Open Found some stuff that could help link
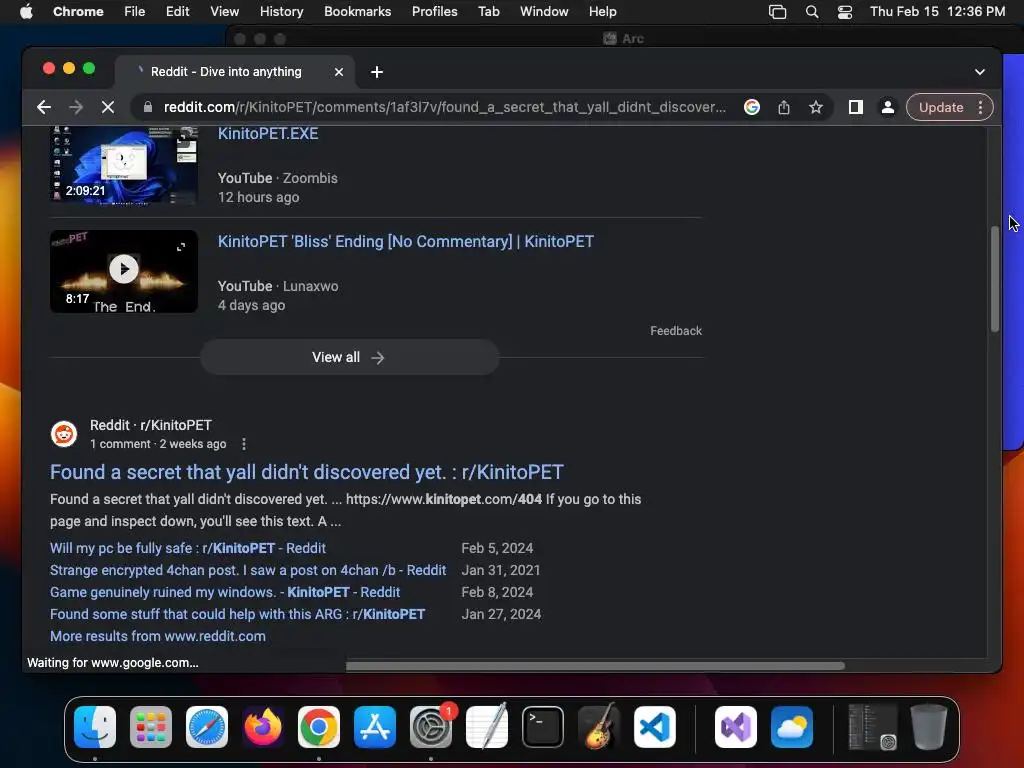 (237, 614)
